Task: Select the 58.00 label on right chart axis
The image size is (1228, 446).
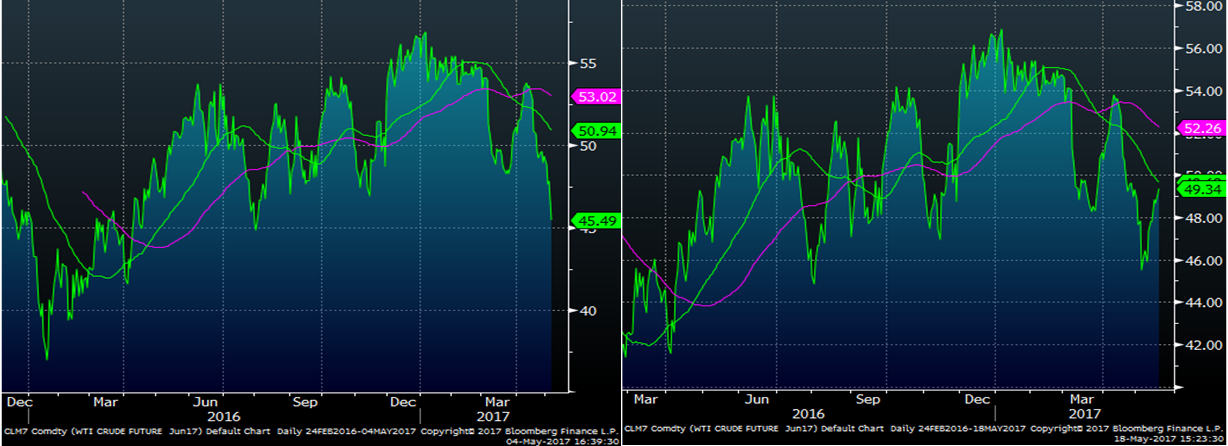Action: (1204, 5)
